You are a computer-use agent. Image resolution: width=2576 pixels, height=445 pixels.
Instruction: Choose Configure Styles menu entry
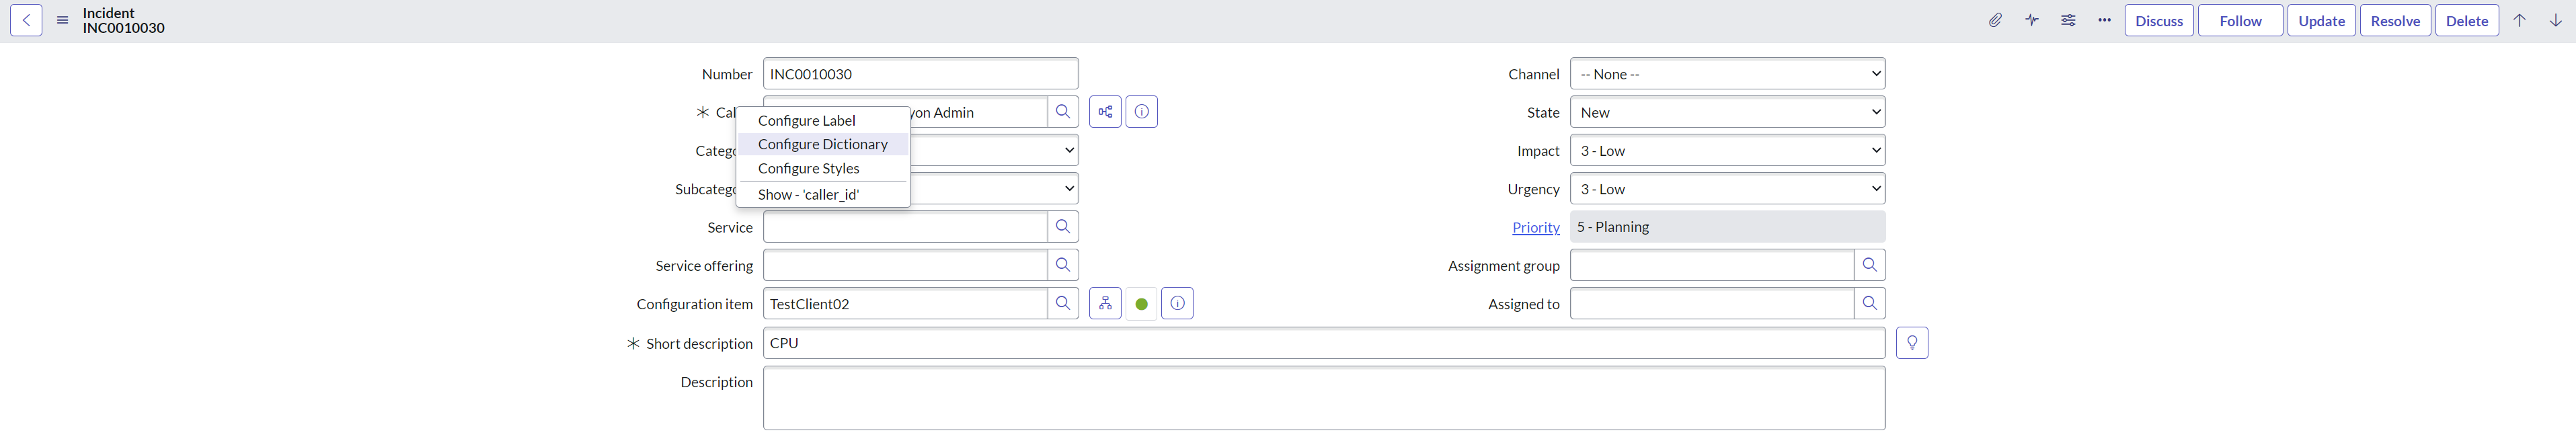pyautogui.click(x=808, y=168)
